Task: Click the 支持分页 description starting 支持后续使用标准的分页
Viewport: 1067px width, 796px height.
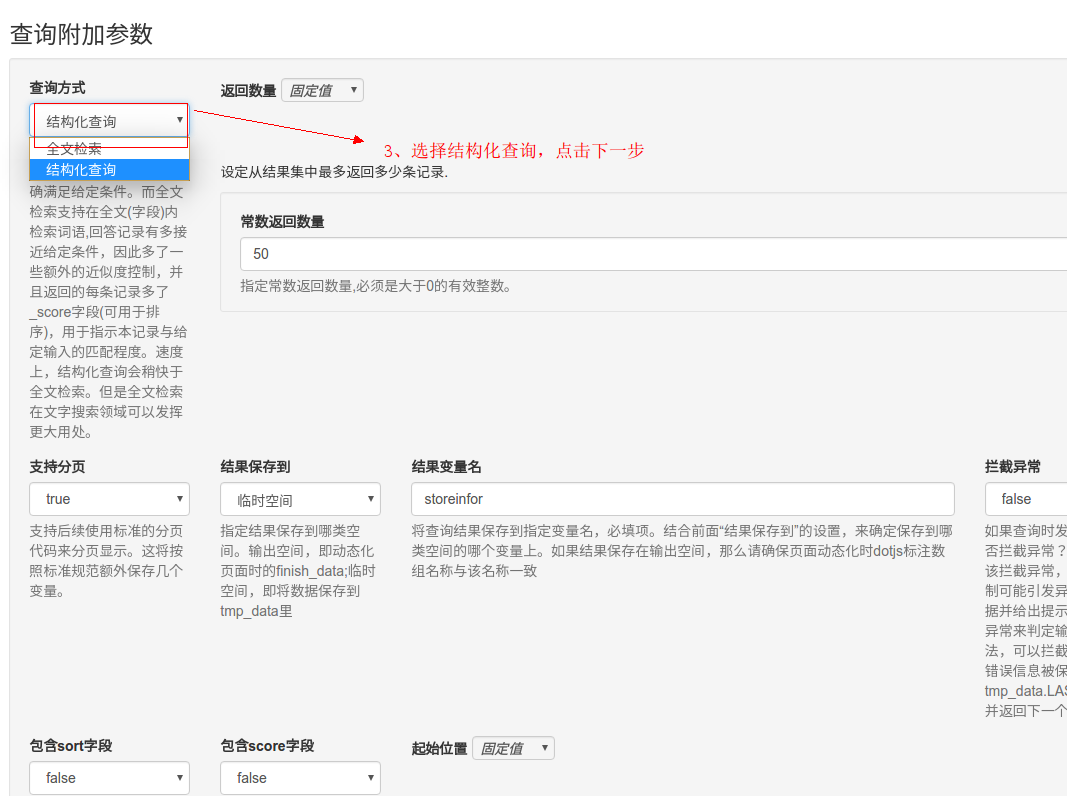Action: pyautogui.click(x=107, y=561)
